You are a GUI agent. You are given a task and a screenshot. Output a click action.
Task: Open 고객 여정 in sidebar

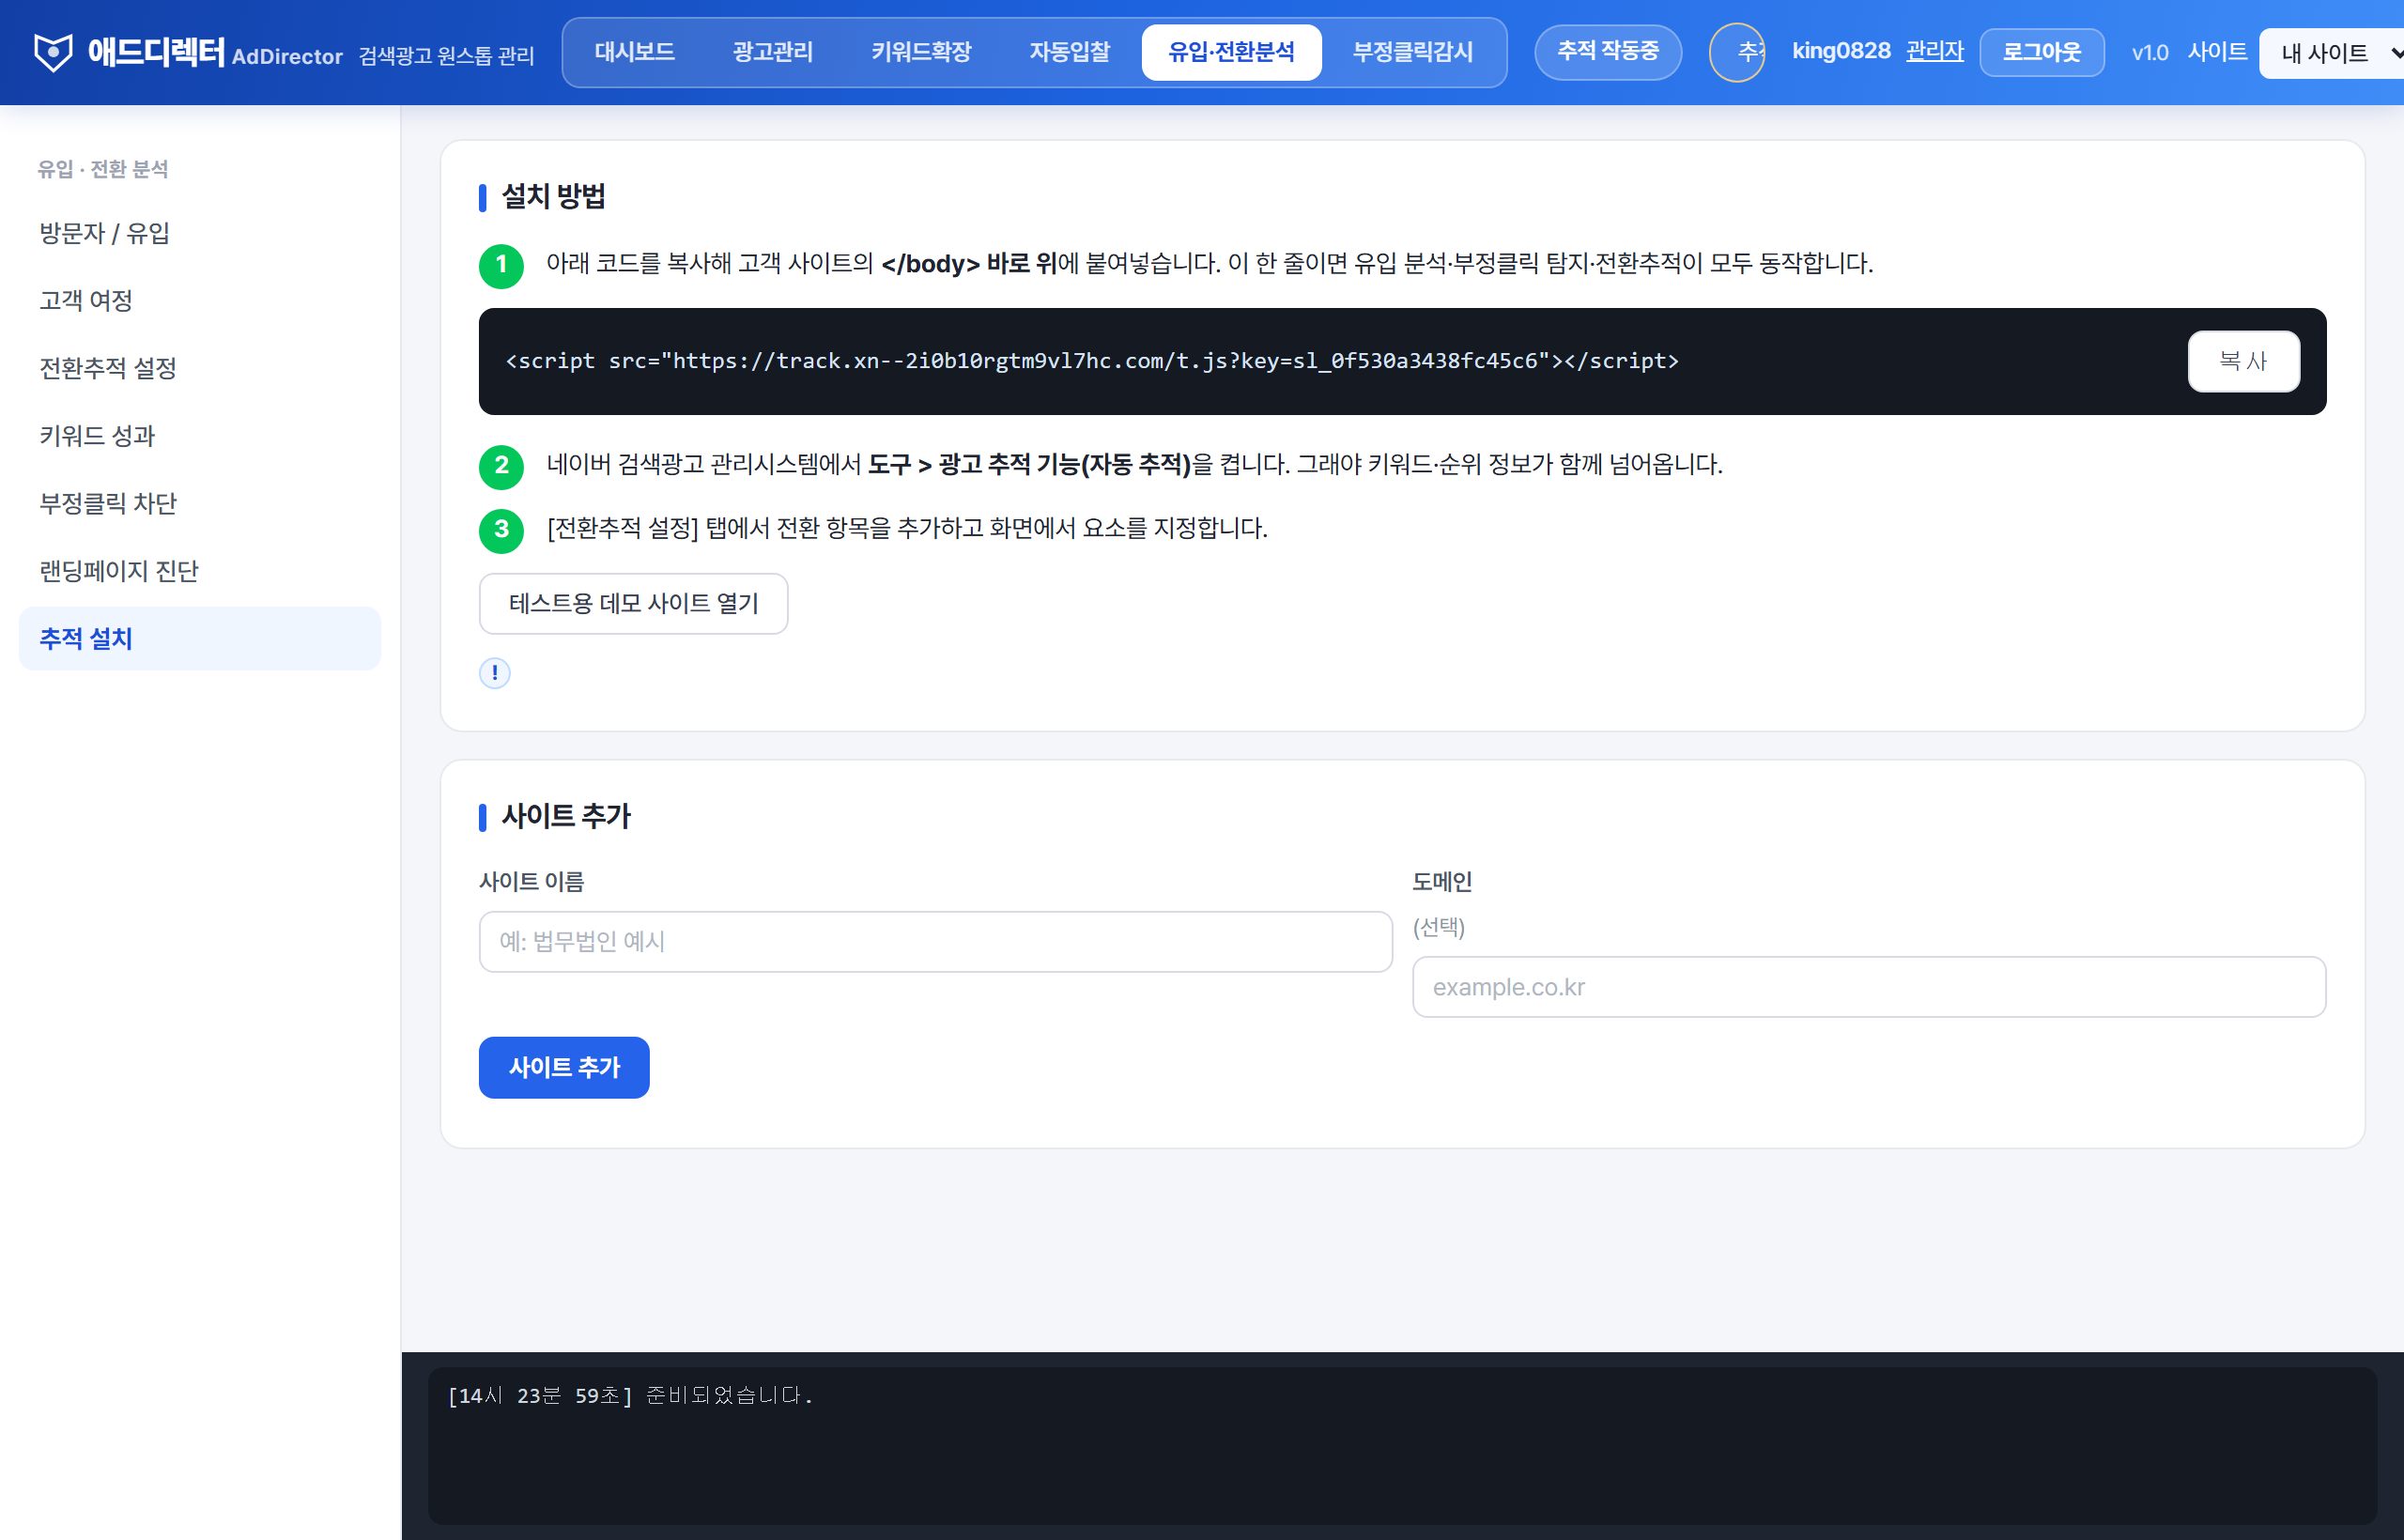pos(200,300)
